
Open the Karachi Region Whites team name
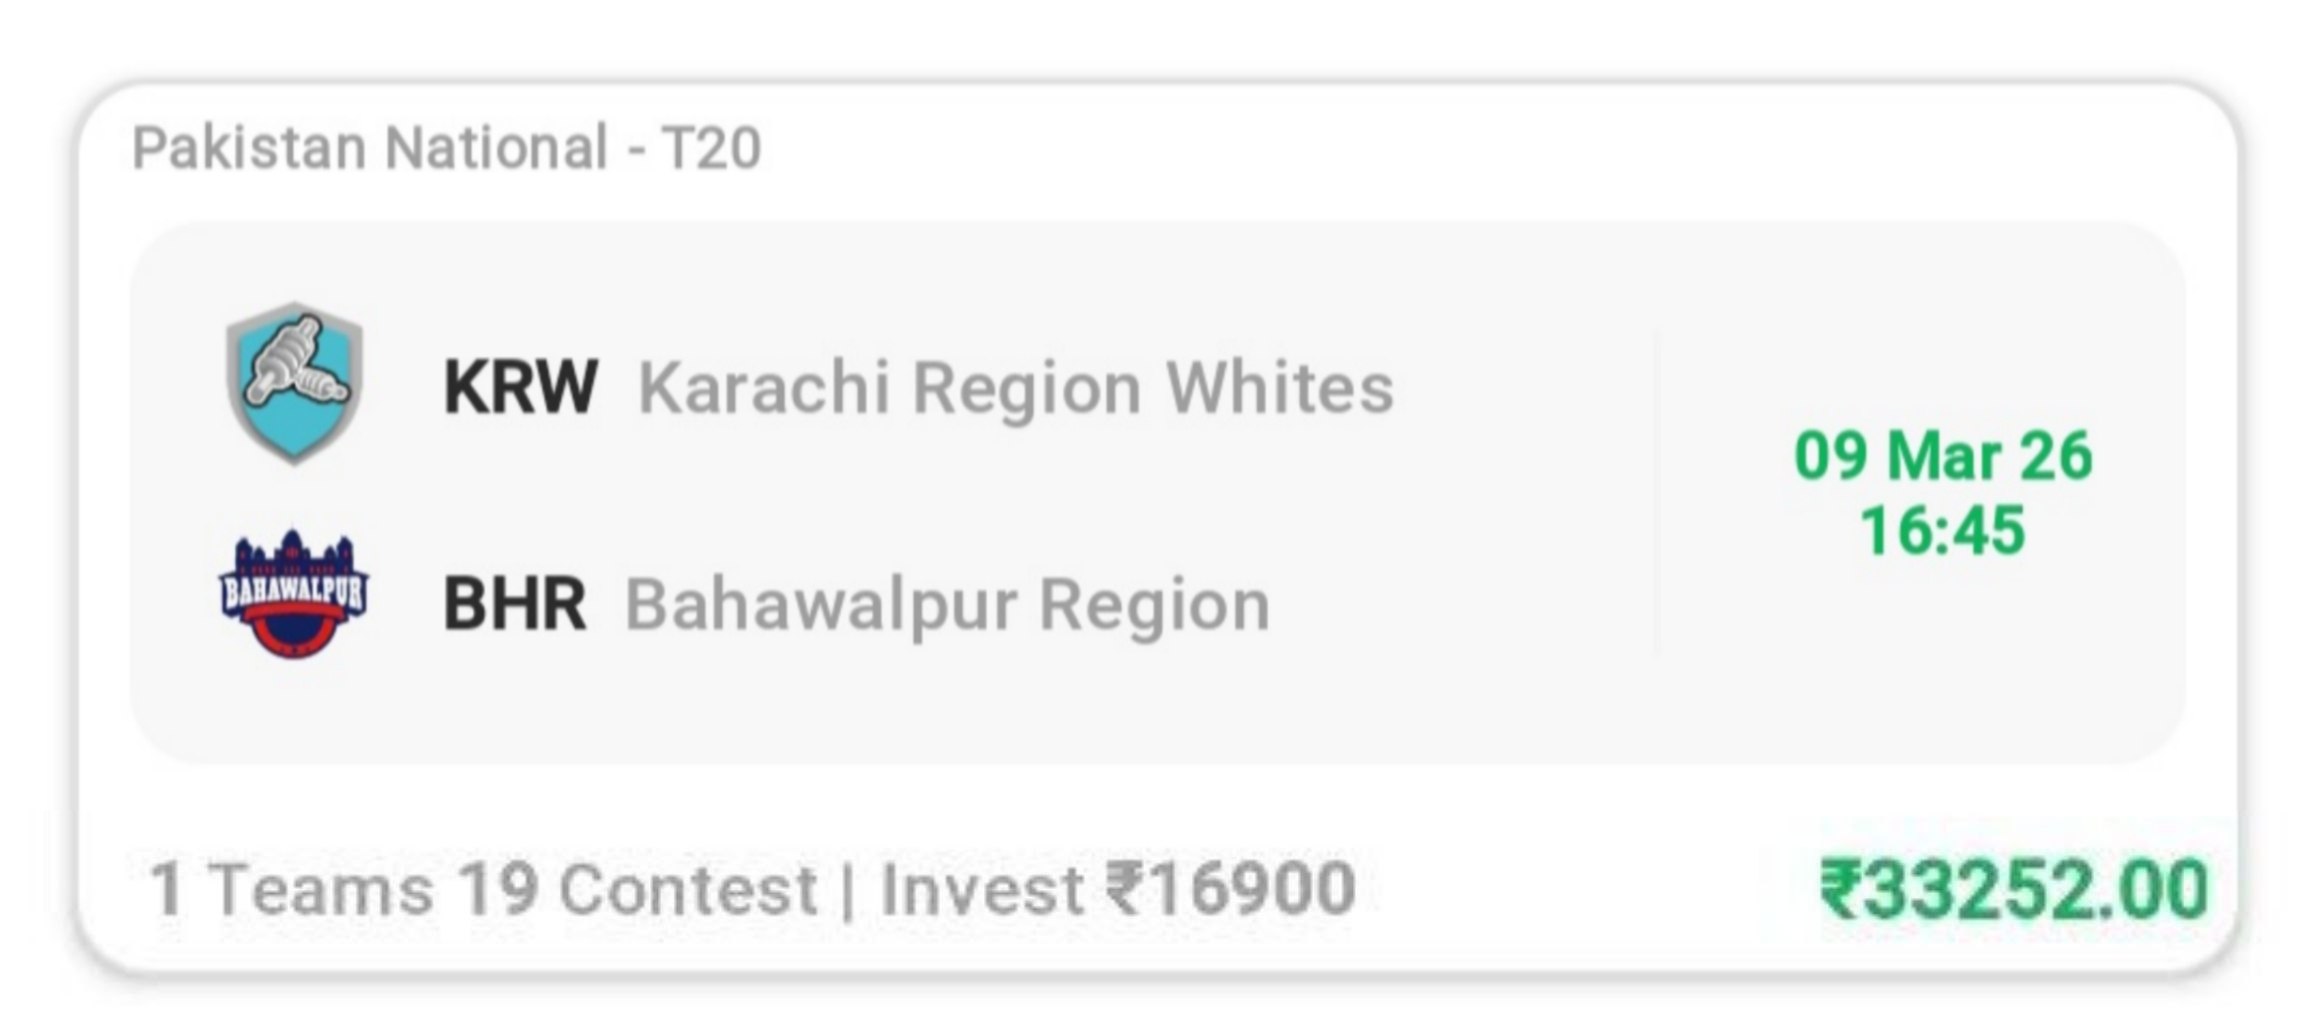(1015, 387)
